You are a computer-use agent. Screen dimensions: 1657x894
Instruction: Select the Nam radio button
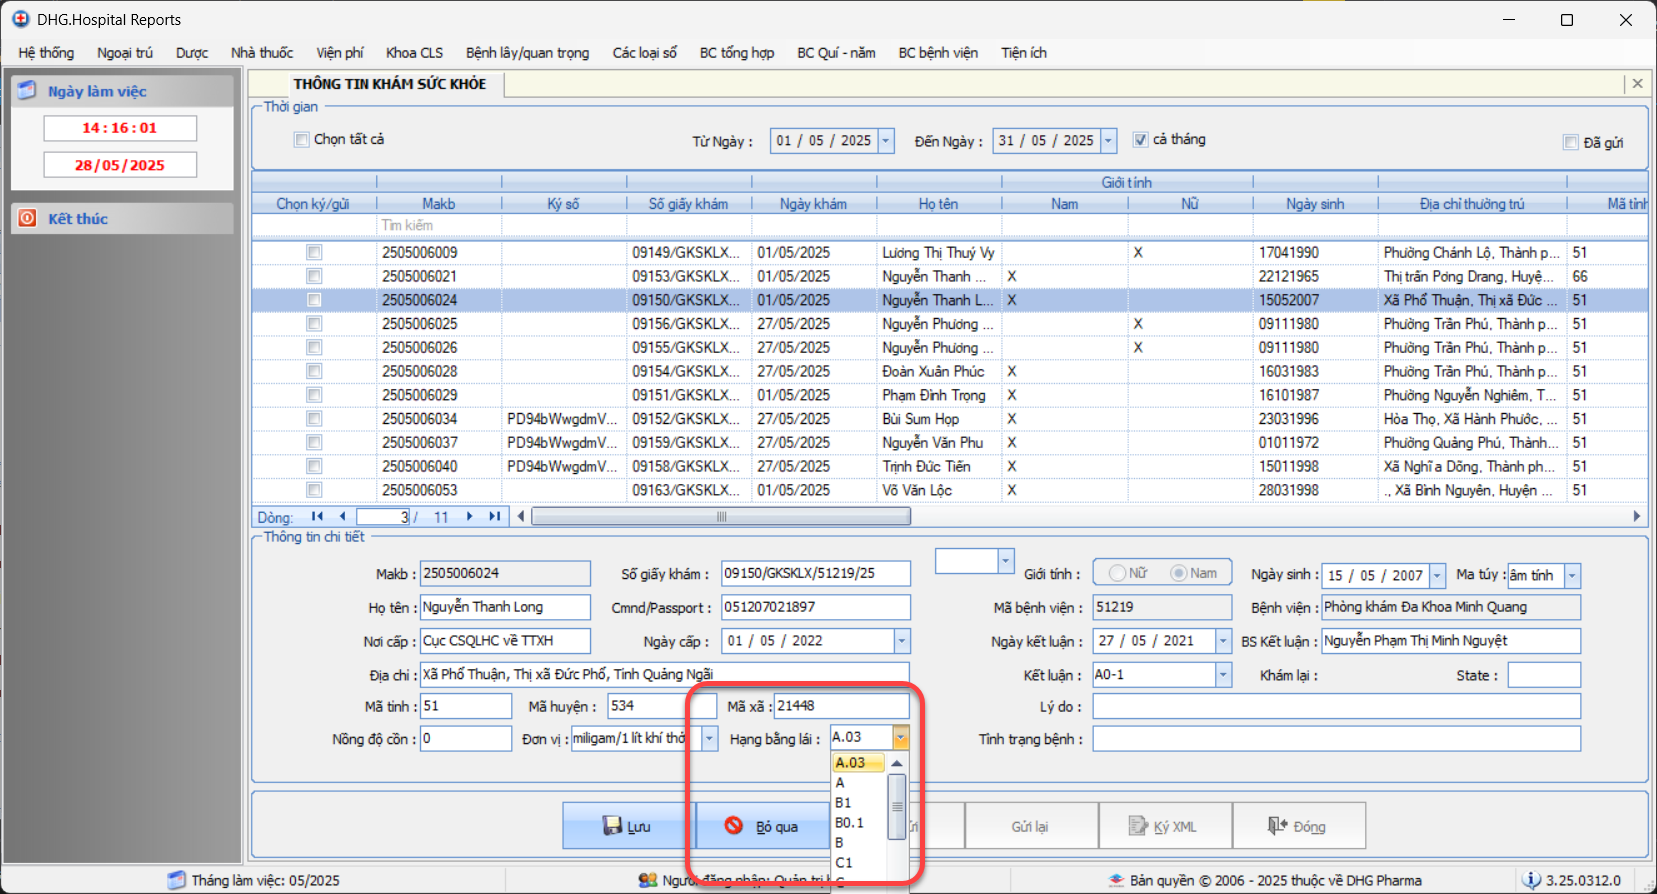(x=1179, y=573)
